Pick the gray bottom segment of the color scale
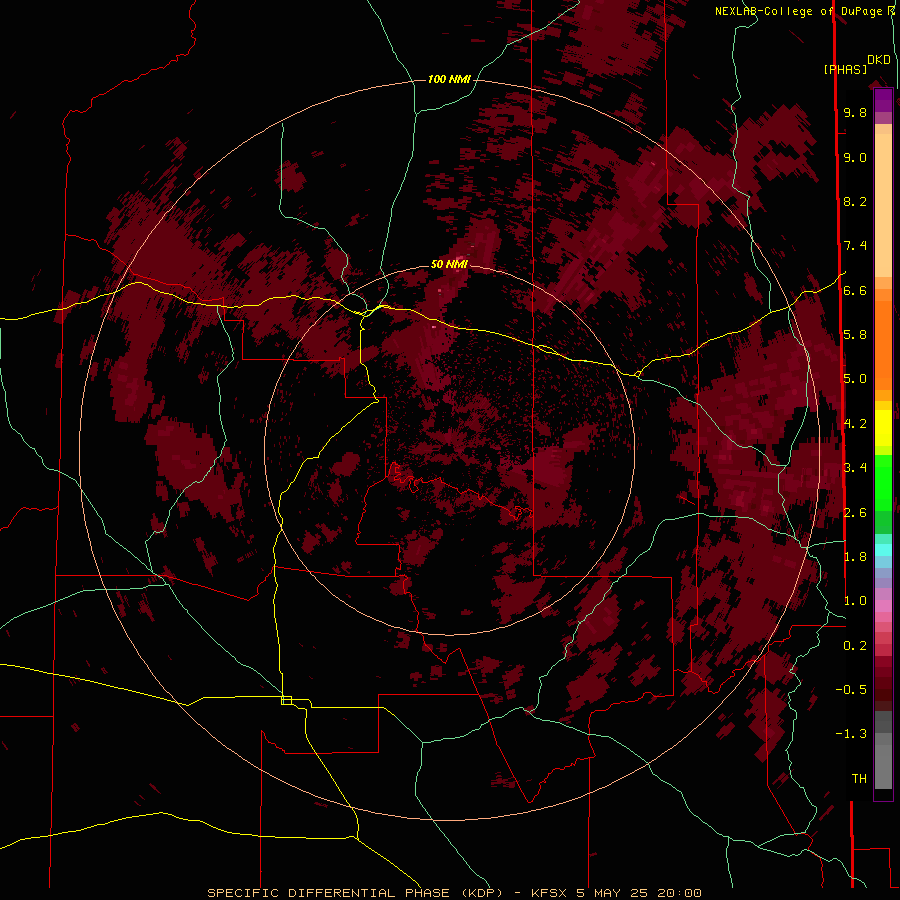Image resolution: width=900 pixels, height=900 pixels. 883,766
